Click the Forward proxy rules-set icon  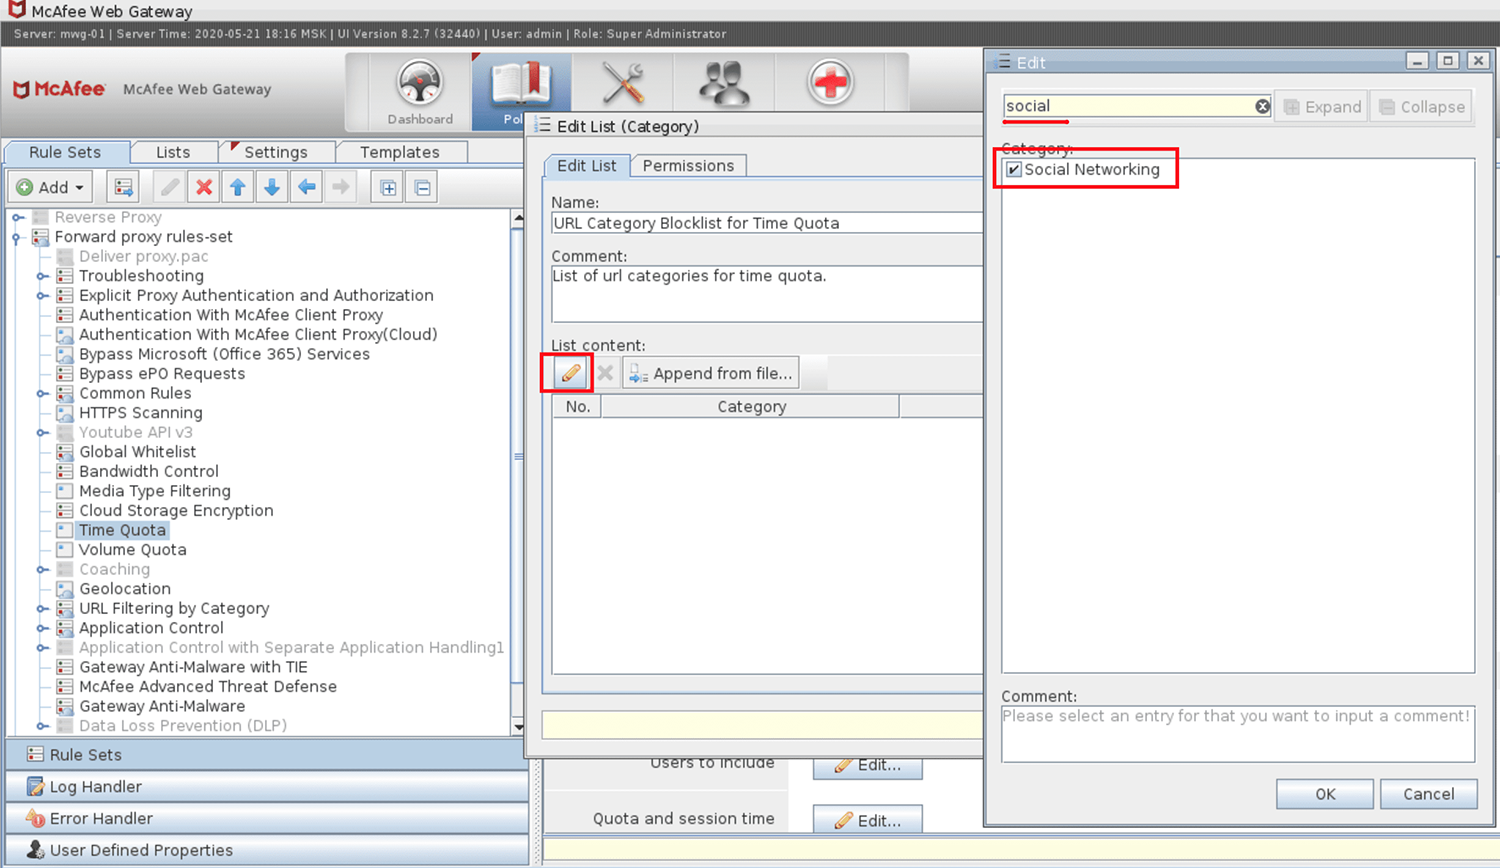41,237
